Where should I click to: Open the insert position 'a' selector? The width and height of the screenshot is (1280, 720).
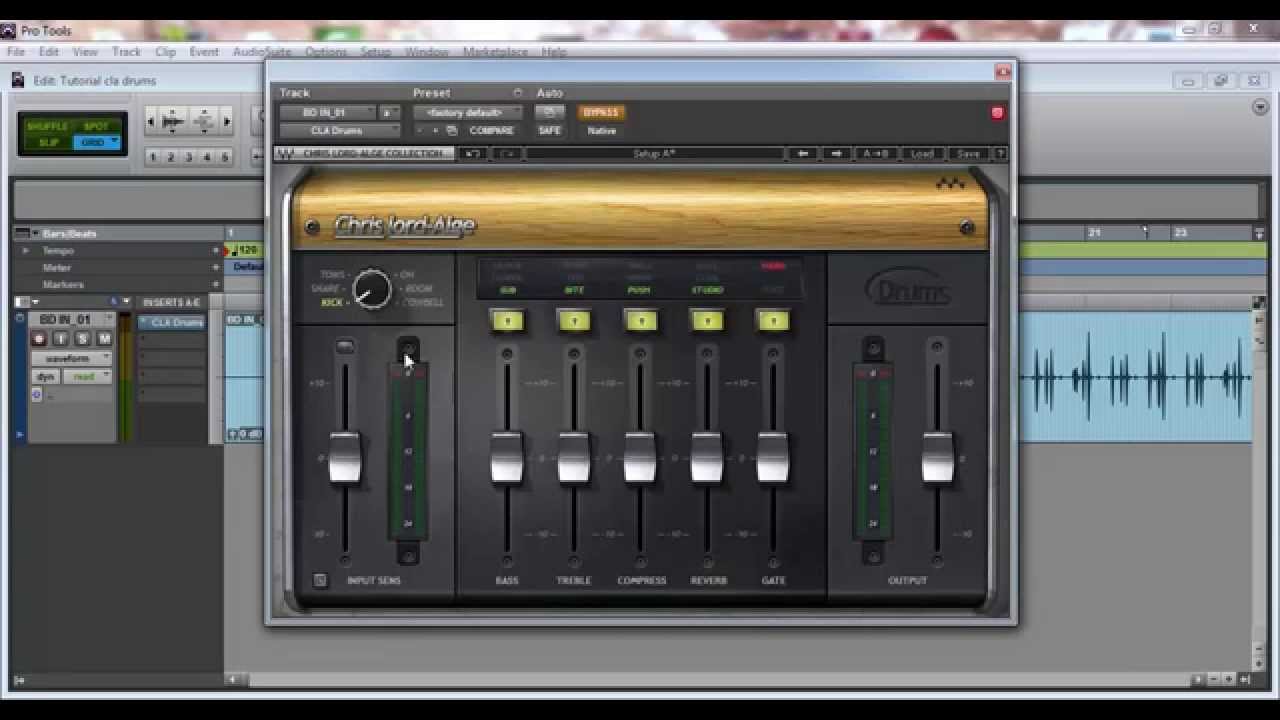(x=390, y=113)
